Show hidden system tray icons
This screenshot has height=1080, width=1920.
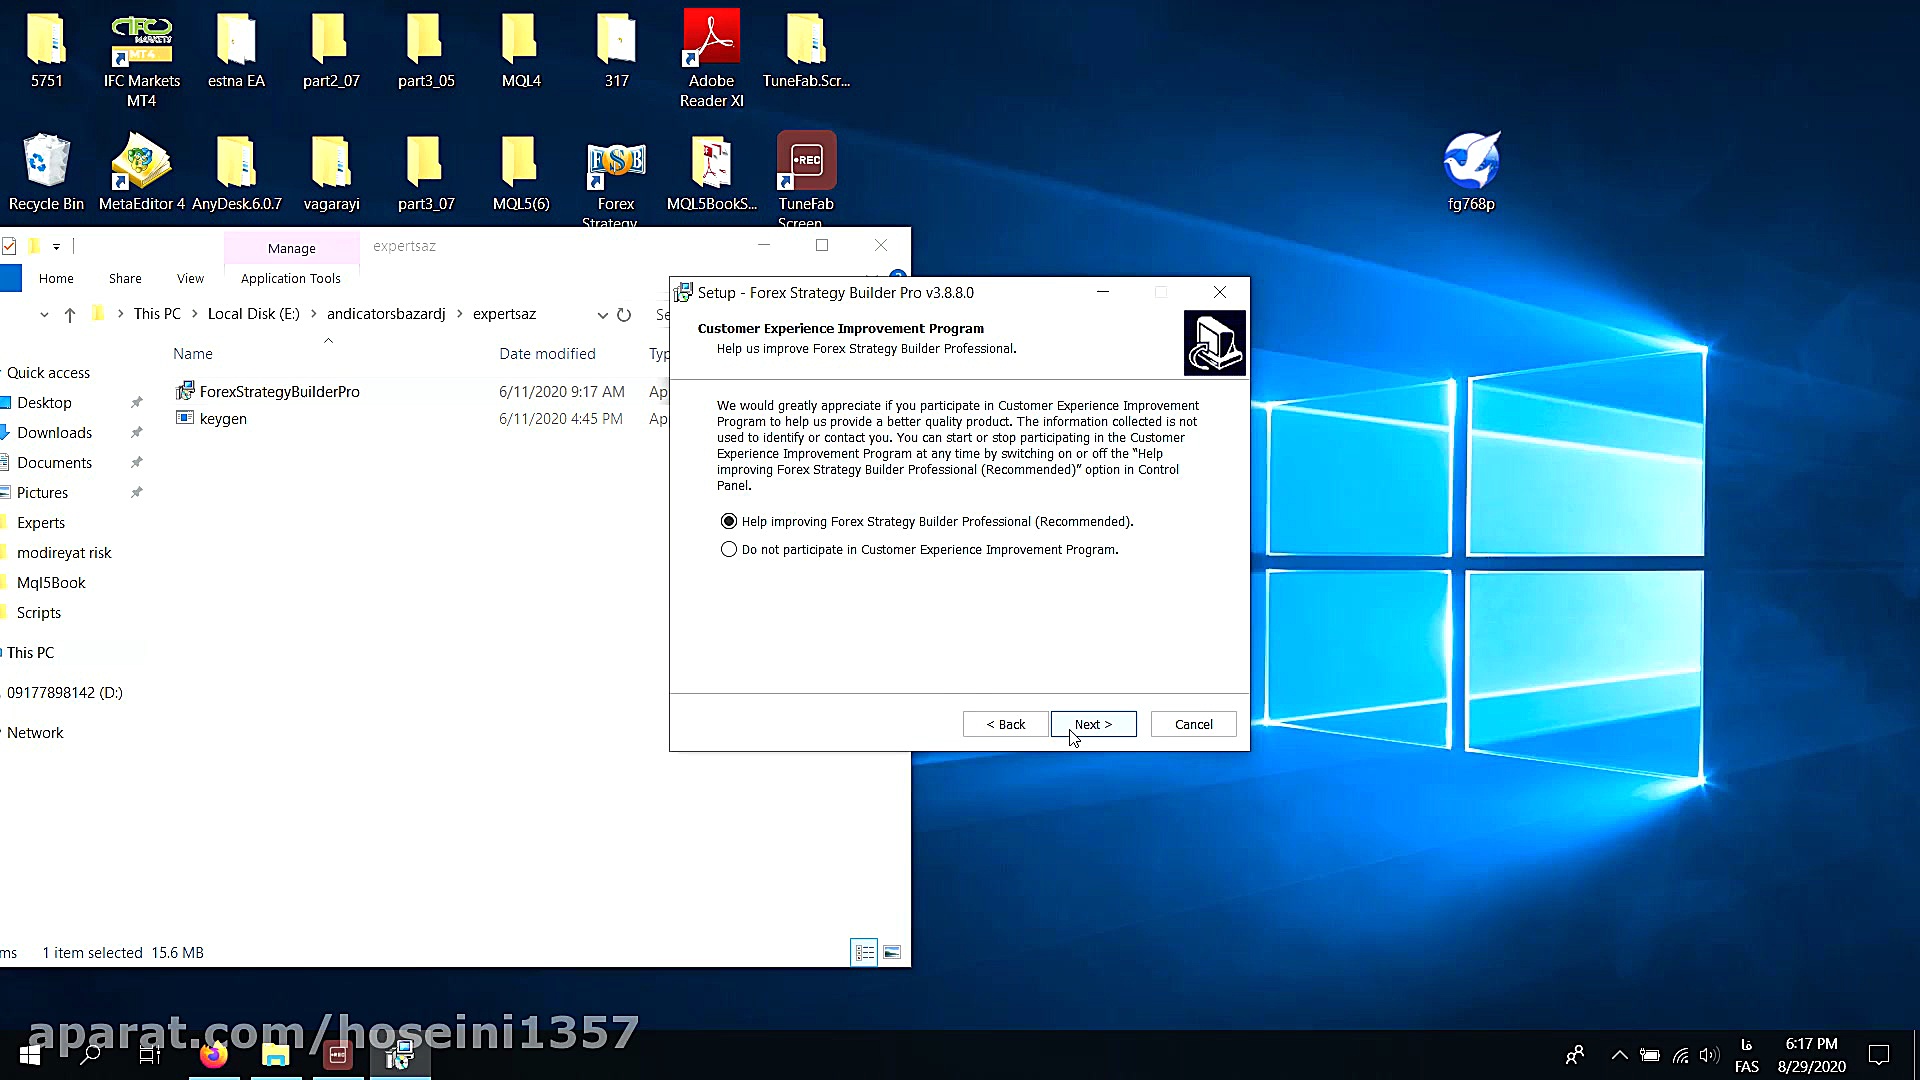pyautogui.click(x=1619, y=1055)
